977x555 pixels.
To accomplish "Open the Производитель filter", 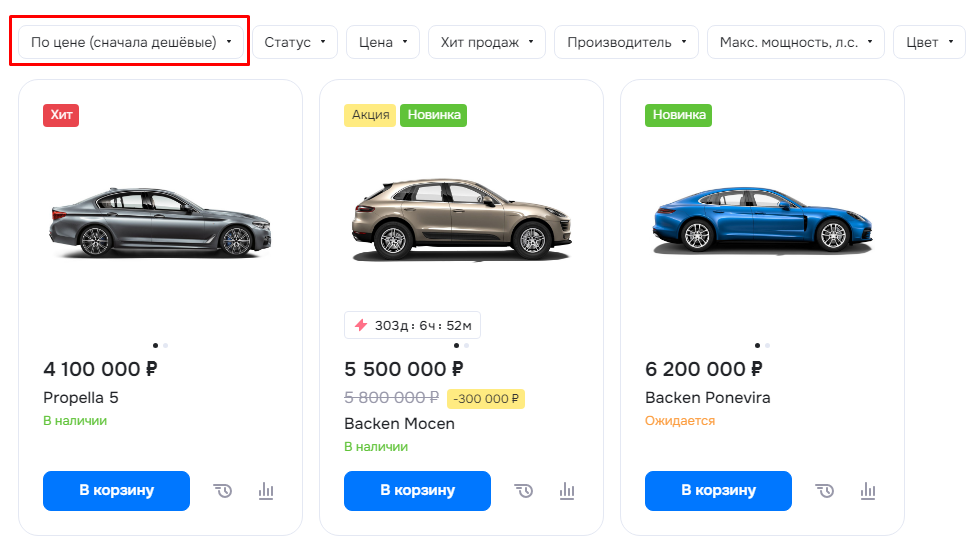I will [626, 42].
